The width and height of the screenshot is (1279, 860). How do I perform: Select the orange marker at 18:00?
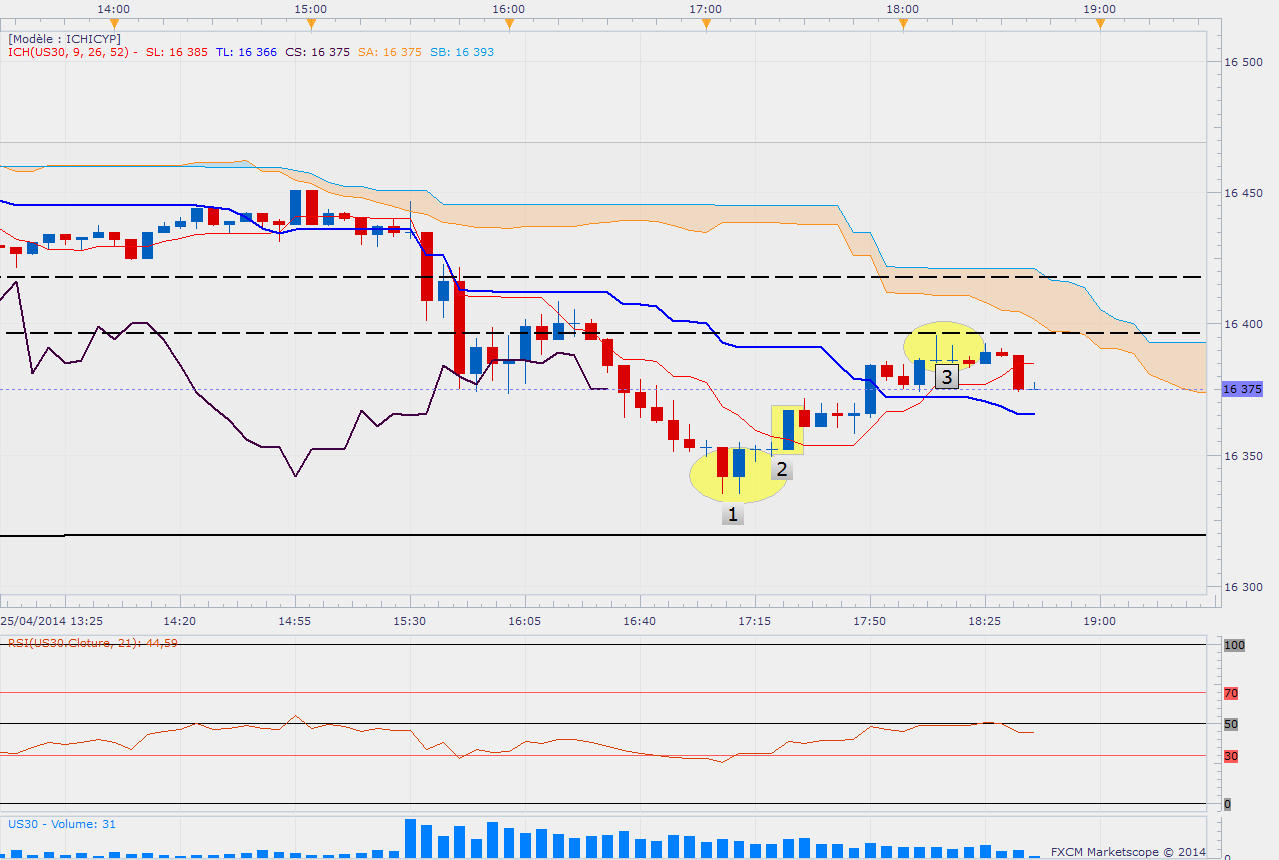[903, 22]
